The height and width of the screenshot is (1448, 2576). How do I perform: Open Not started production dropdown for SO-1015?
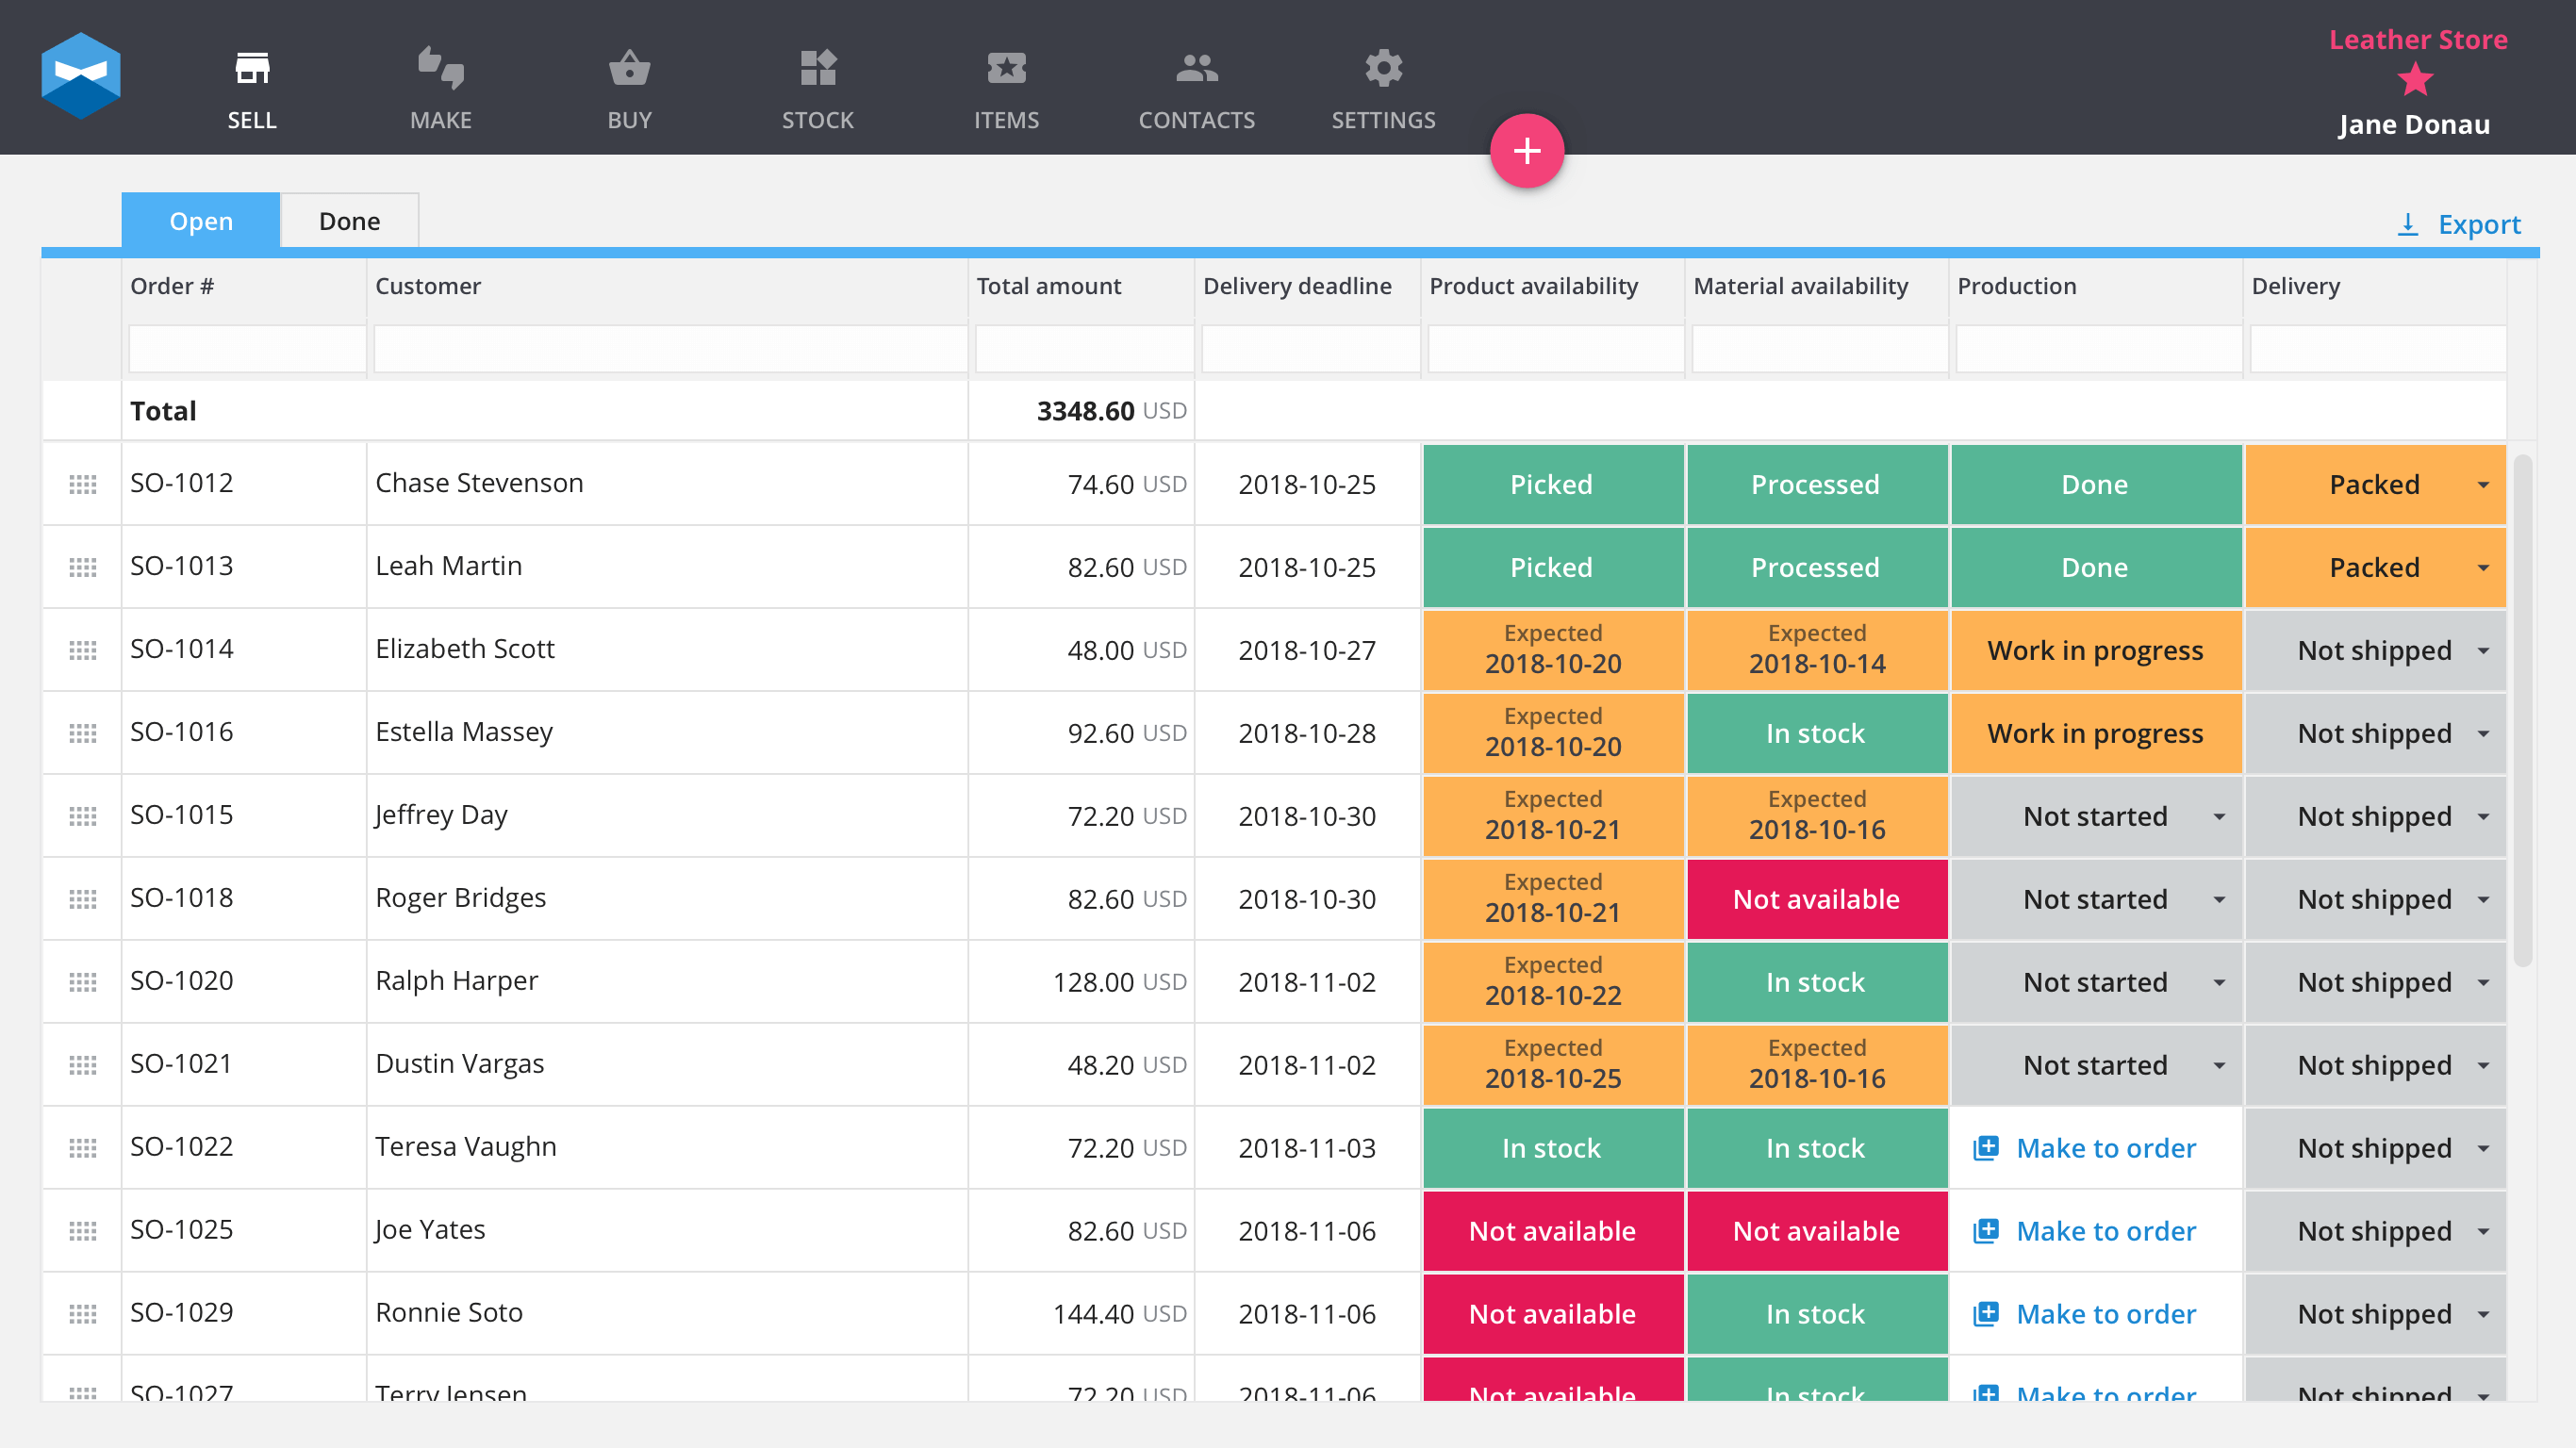[2219, 817]
